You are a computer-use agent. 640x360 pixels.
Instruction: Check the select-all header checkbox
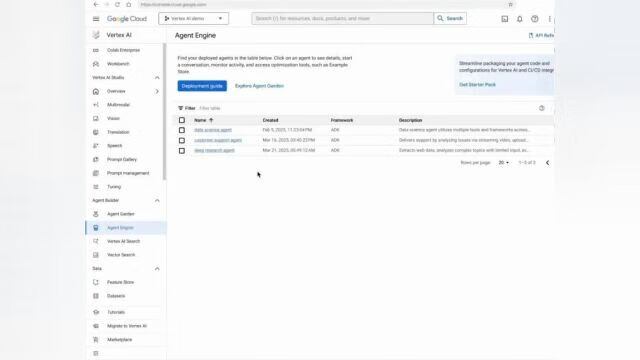tap(182, 120)
